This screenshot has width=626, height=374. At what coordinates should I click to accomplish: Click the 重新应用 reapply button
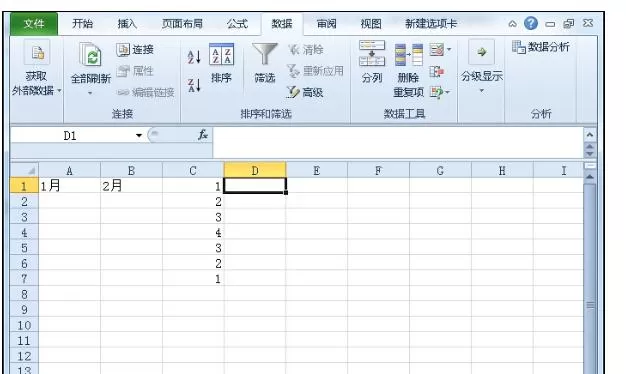tap(315, 71)
